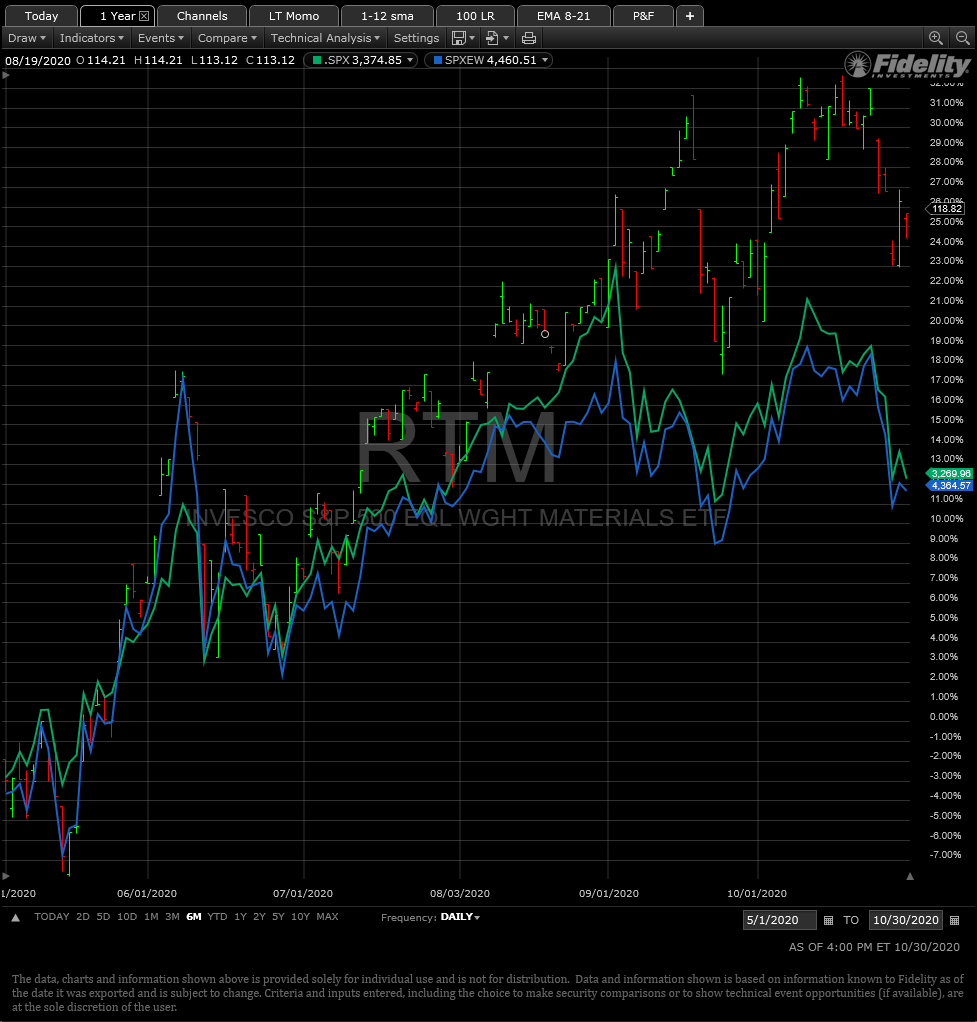This screenshot has width=977, height=1022.
Task: Click the green .SPX color swatch
Action: point(317,59)
